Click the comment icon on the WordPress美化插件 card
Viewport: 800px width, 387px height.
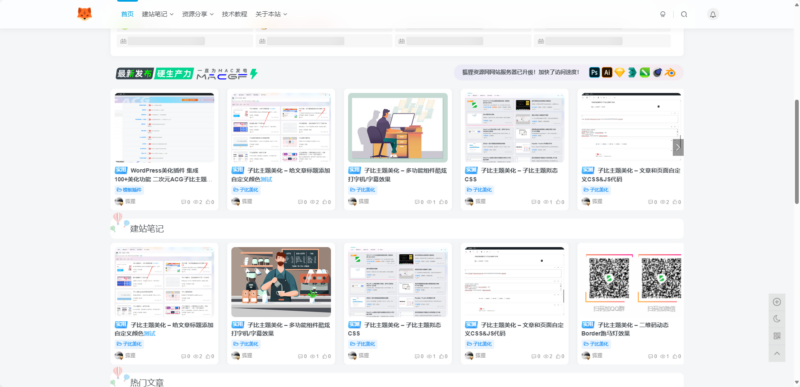click(x=185, y=202)
